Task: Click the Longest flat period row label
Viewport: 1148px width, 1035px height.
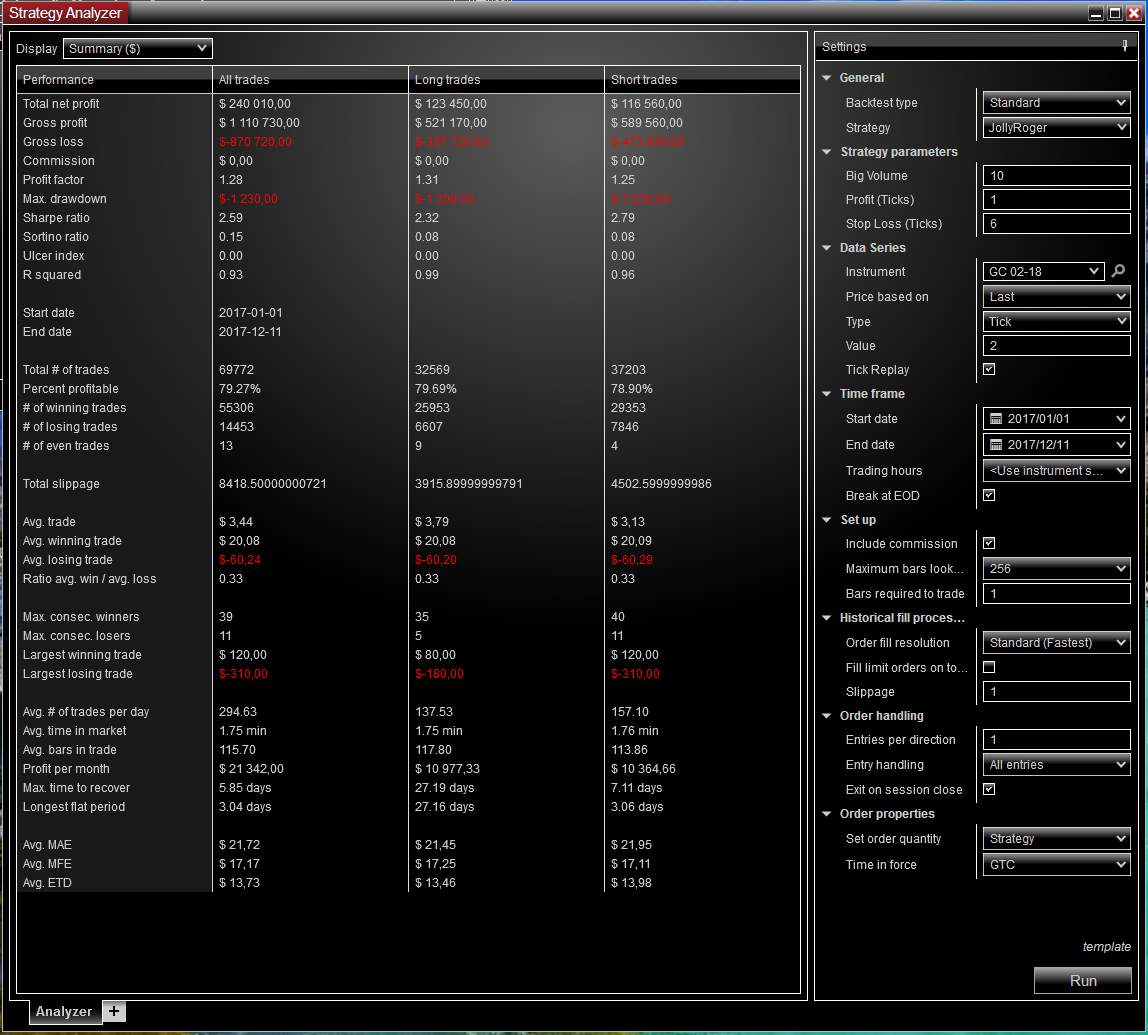Action: pos(74,807)
